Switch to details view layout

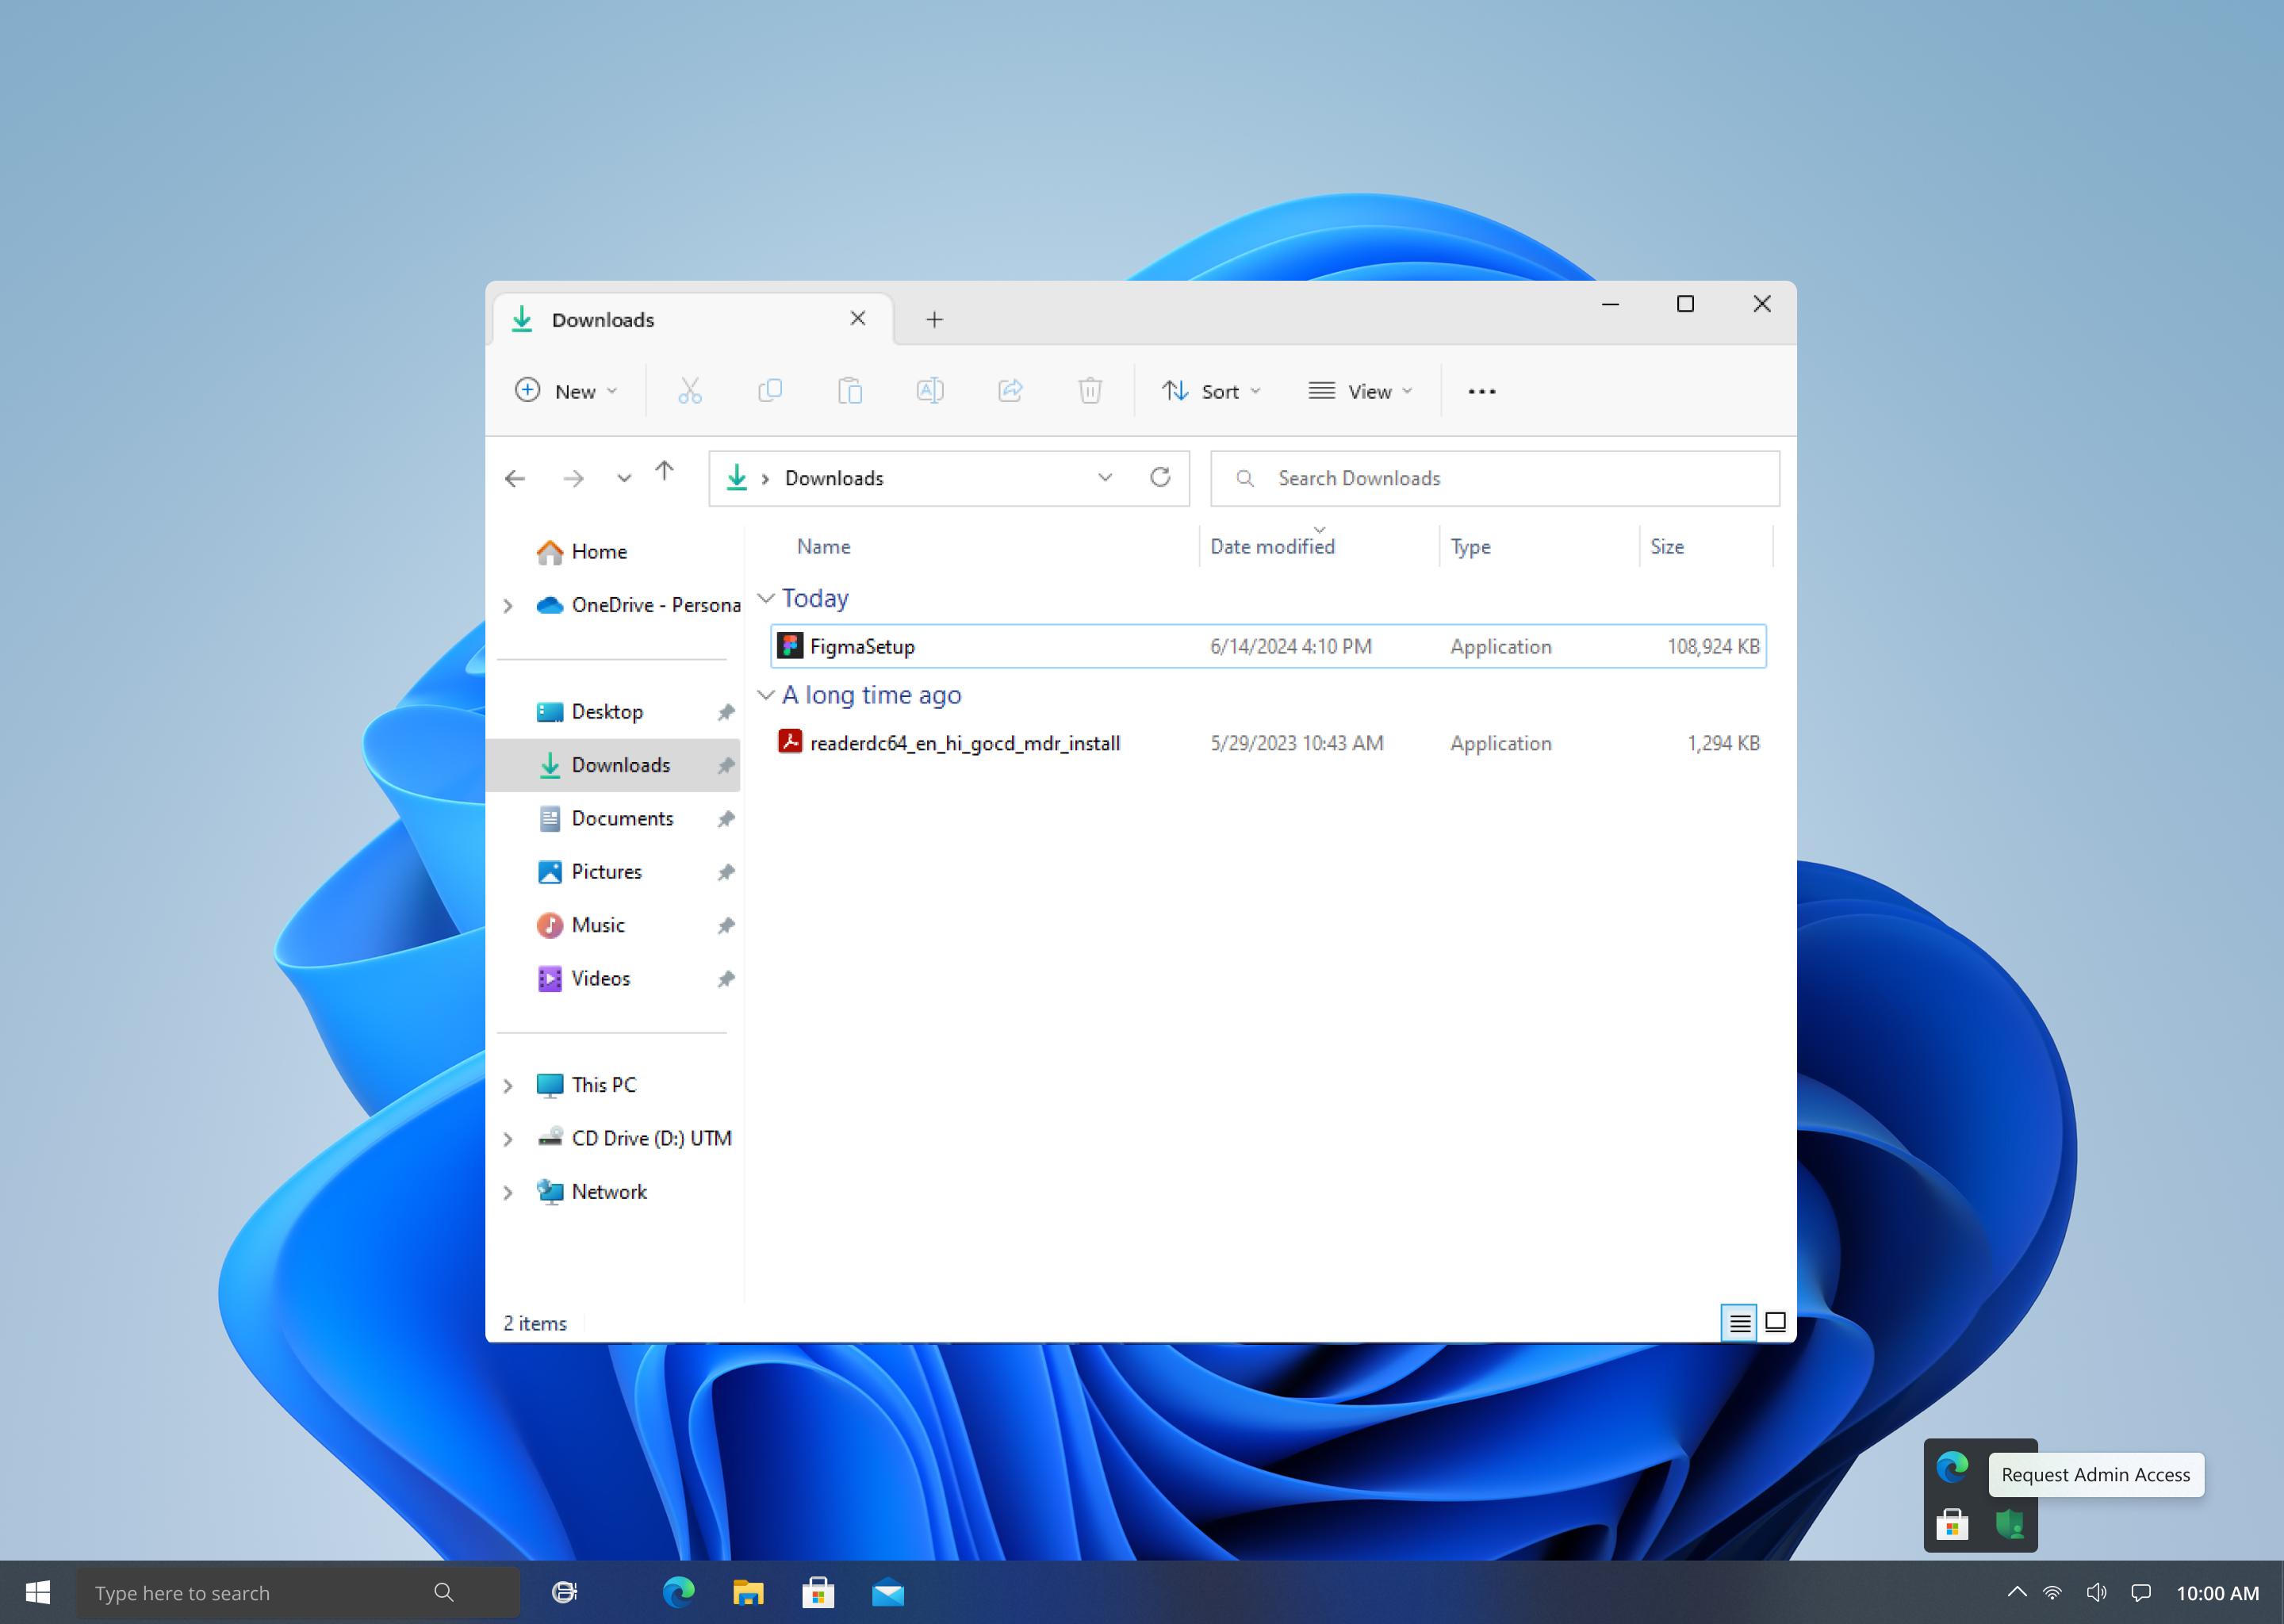pos(1740,1323)
